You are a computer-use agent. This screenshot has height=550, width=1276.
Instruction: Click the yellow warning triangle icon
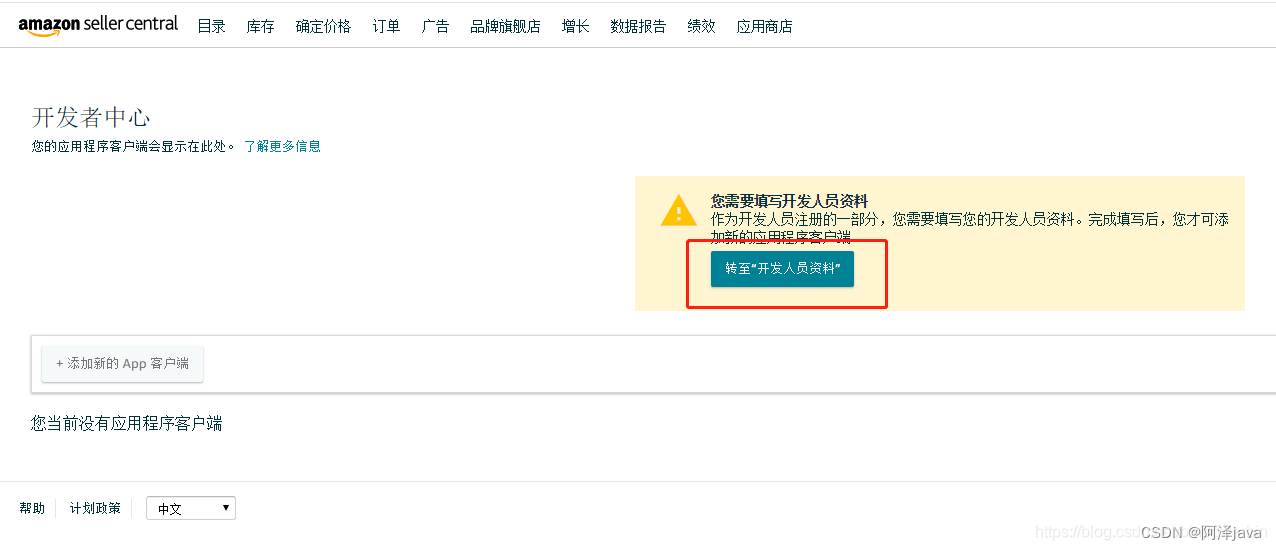coord(678,211)
